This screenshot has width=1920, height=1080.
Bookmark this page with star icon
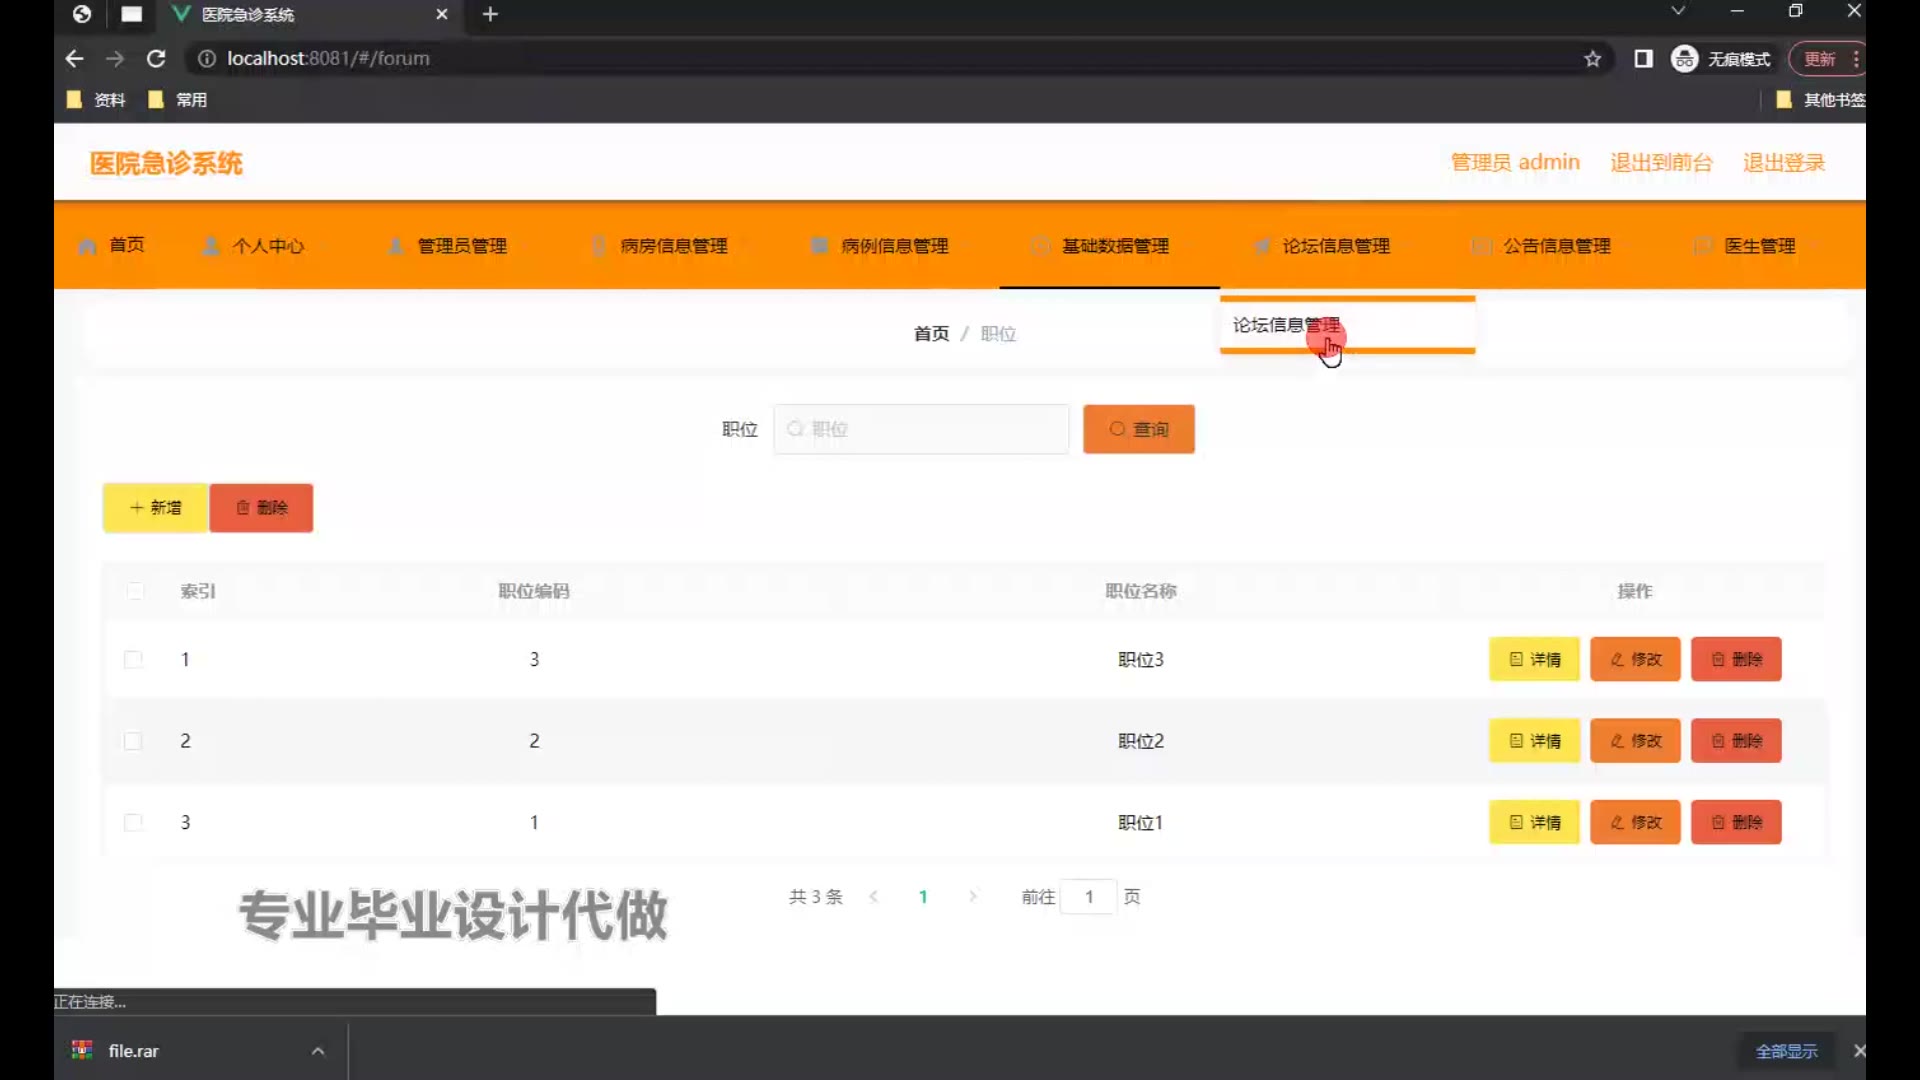pyautogui.click(x=1593, y=59)
